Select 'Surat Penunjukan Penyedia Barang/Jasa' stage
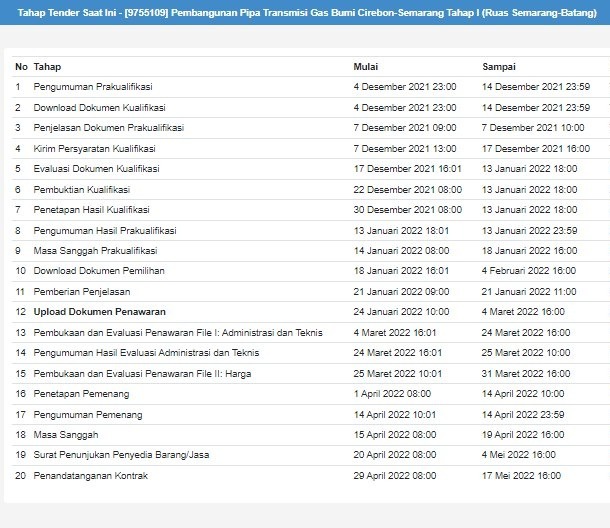610x528 pixels. click(121, 455)
